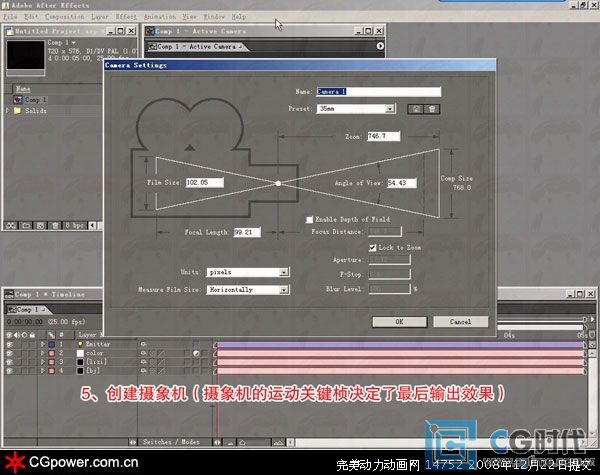Click the quality switch on color layer
600x475 pixels.
[x=162, y=353]
